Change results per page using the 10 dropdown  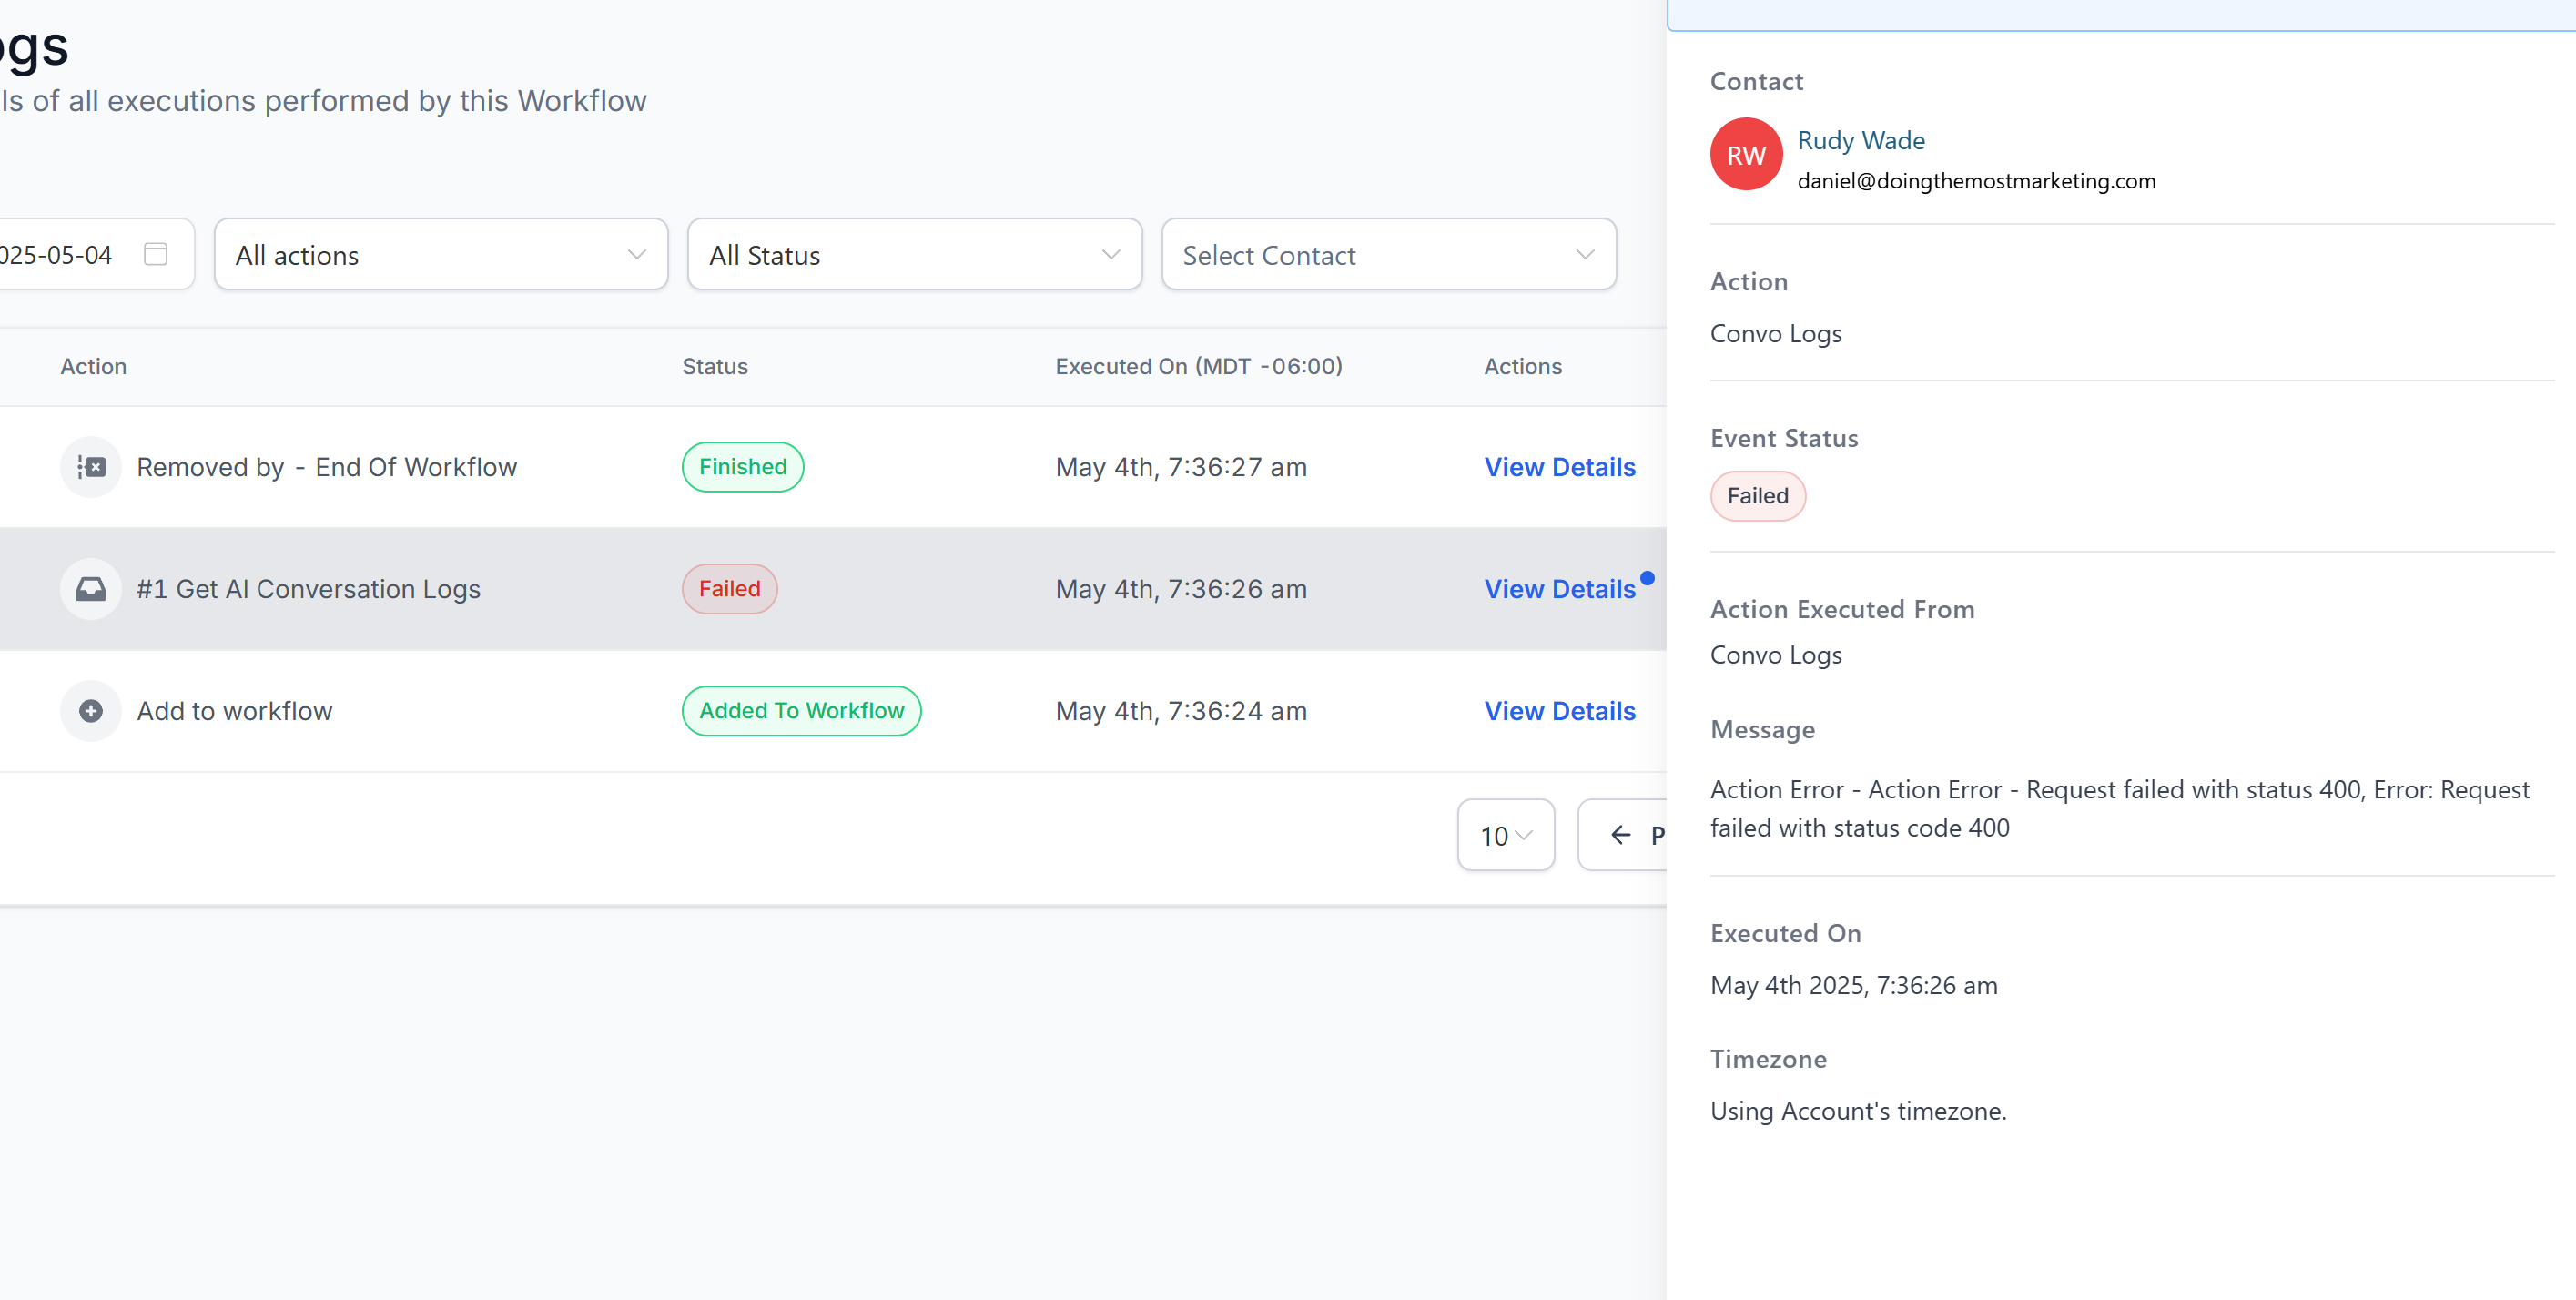(1505, 835)
